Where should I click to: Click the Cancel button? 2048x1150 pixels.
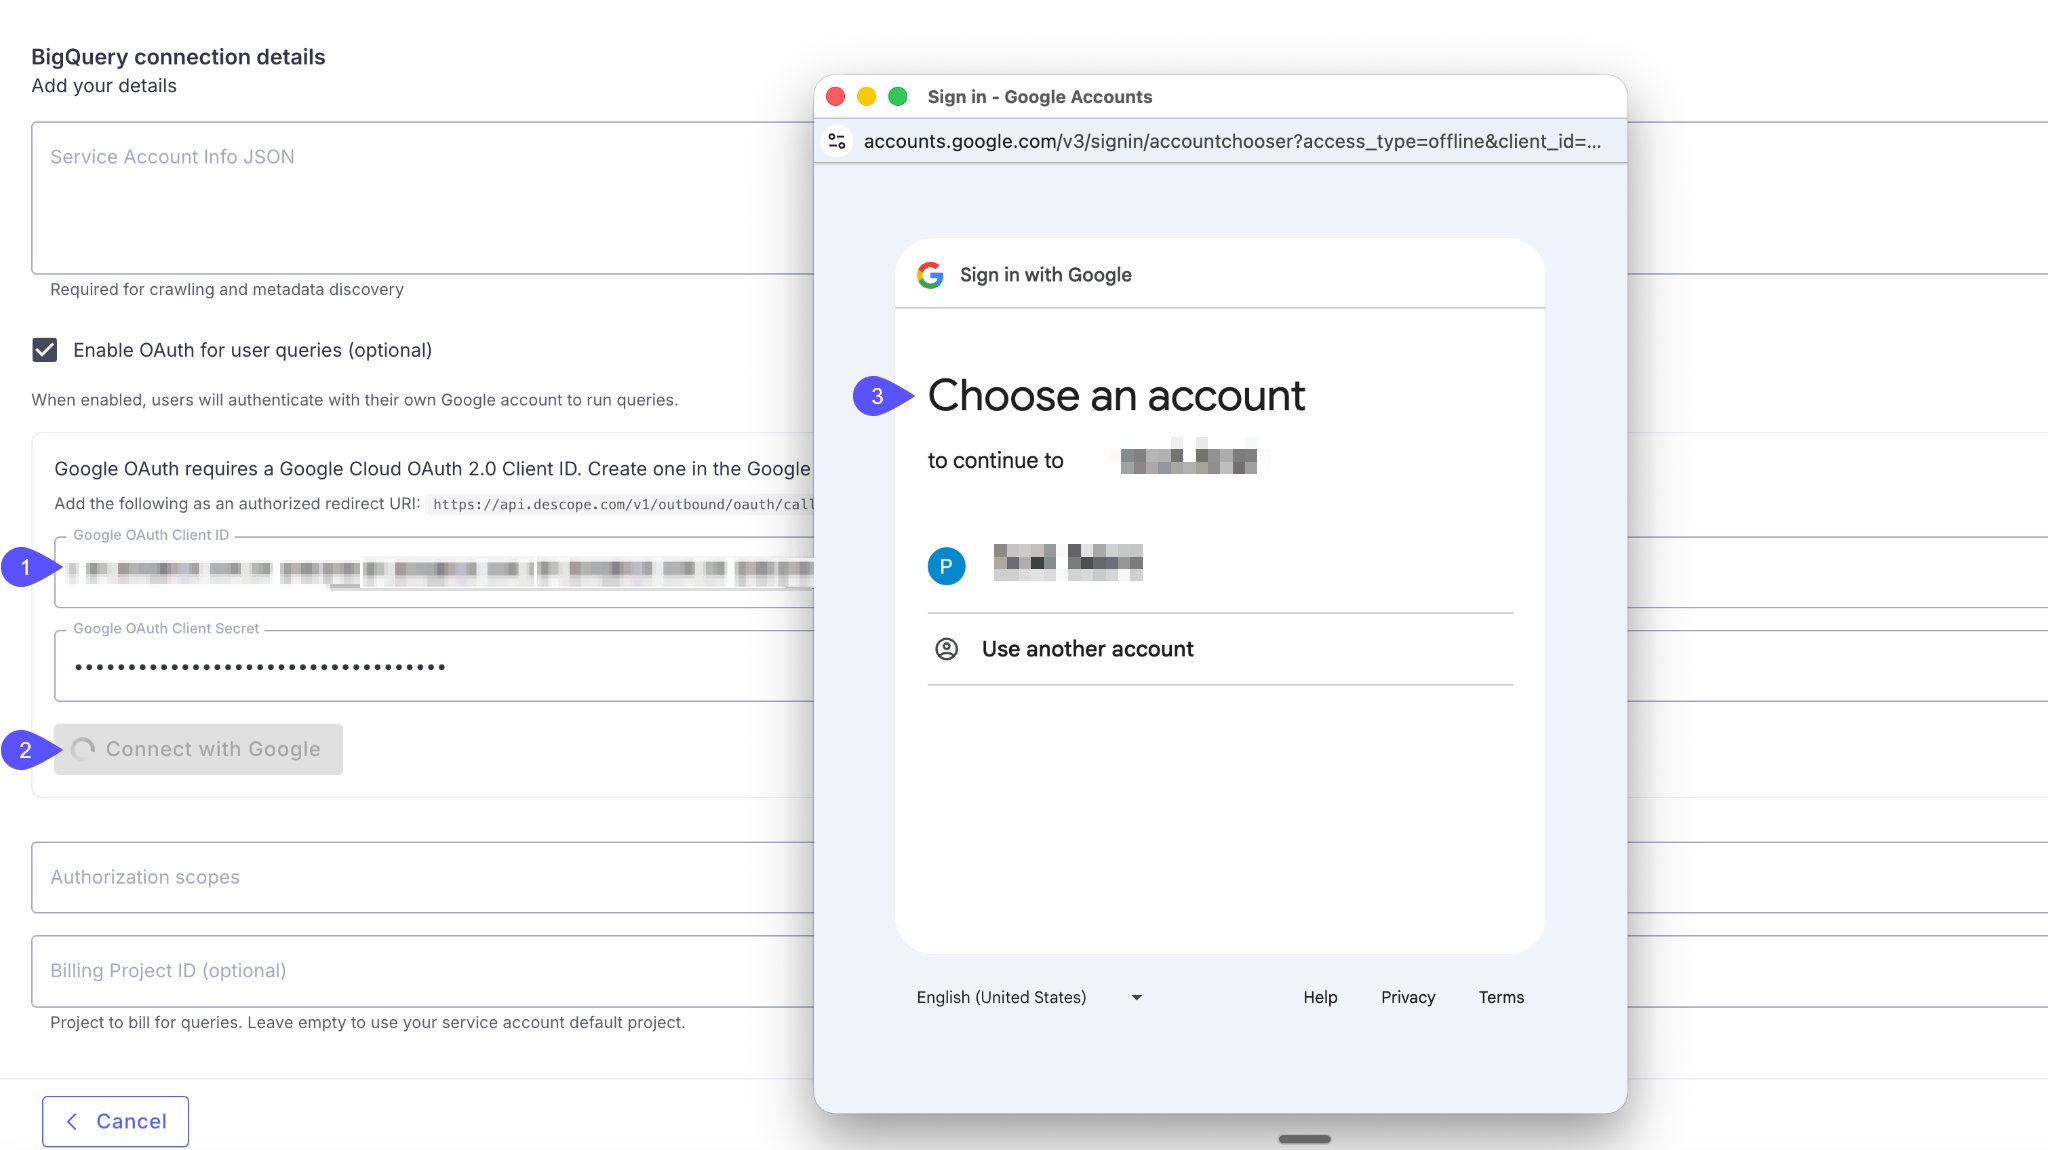pyautogui.click(x=115, y=1122)
